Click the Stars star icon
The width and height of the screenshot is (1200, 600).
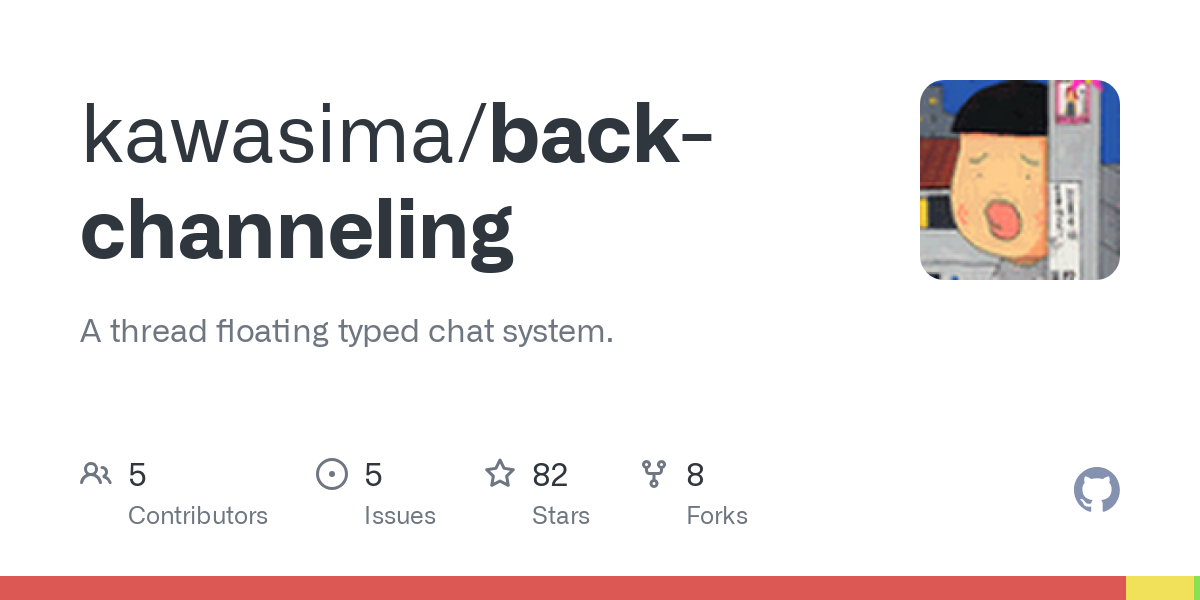tap(500, 474)
